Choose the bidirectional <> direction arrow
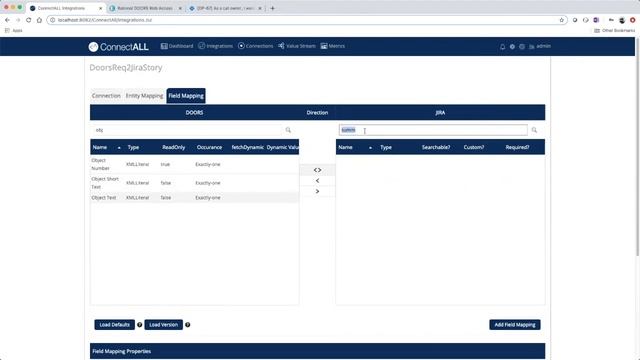 click(317, 170)
